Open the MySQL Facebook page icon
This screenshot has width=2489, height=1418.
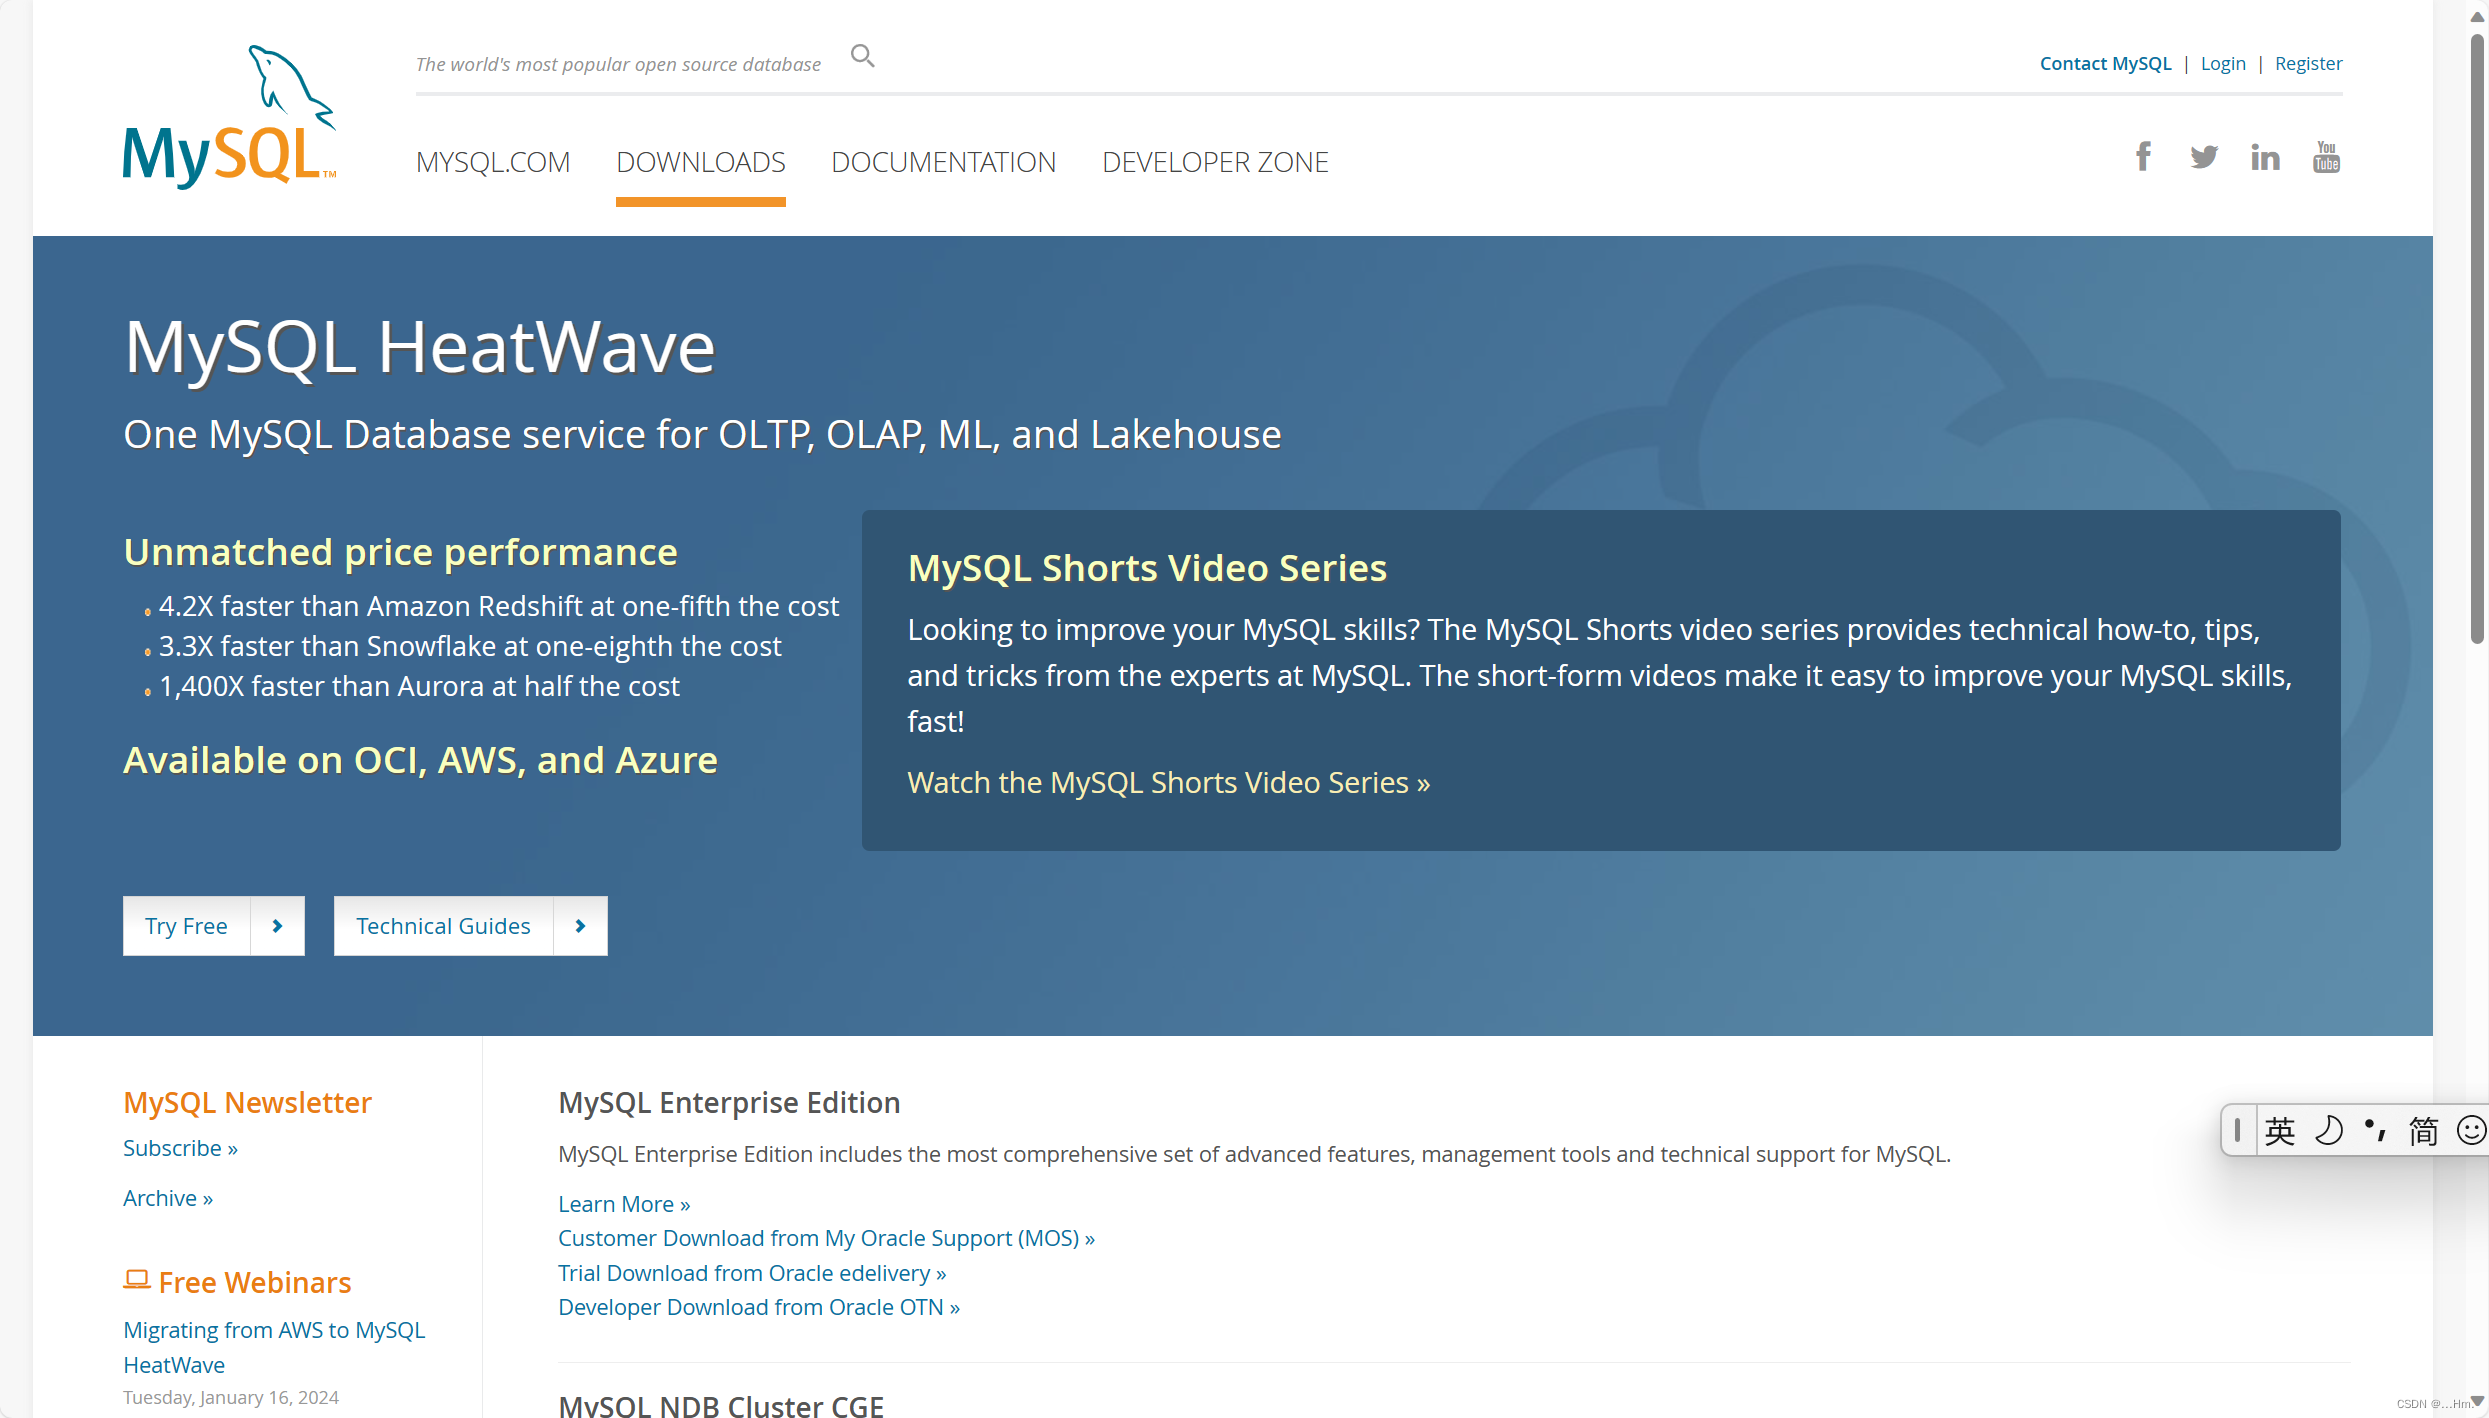2143,157
